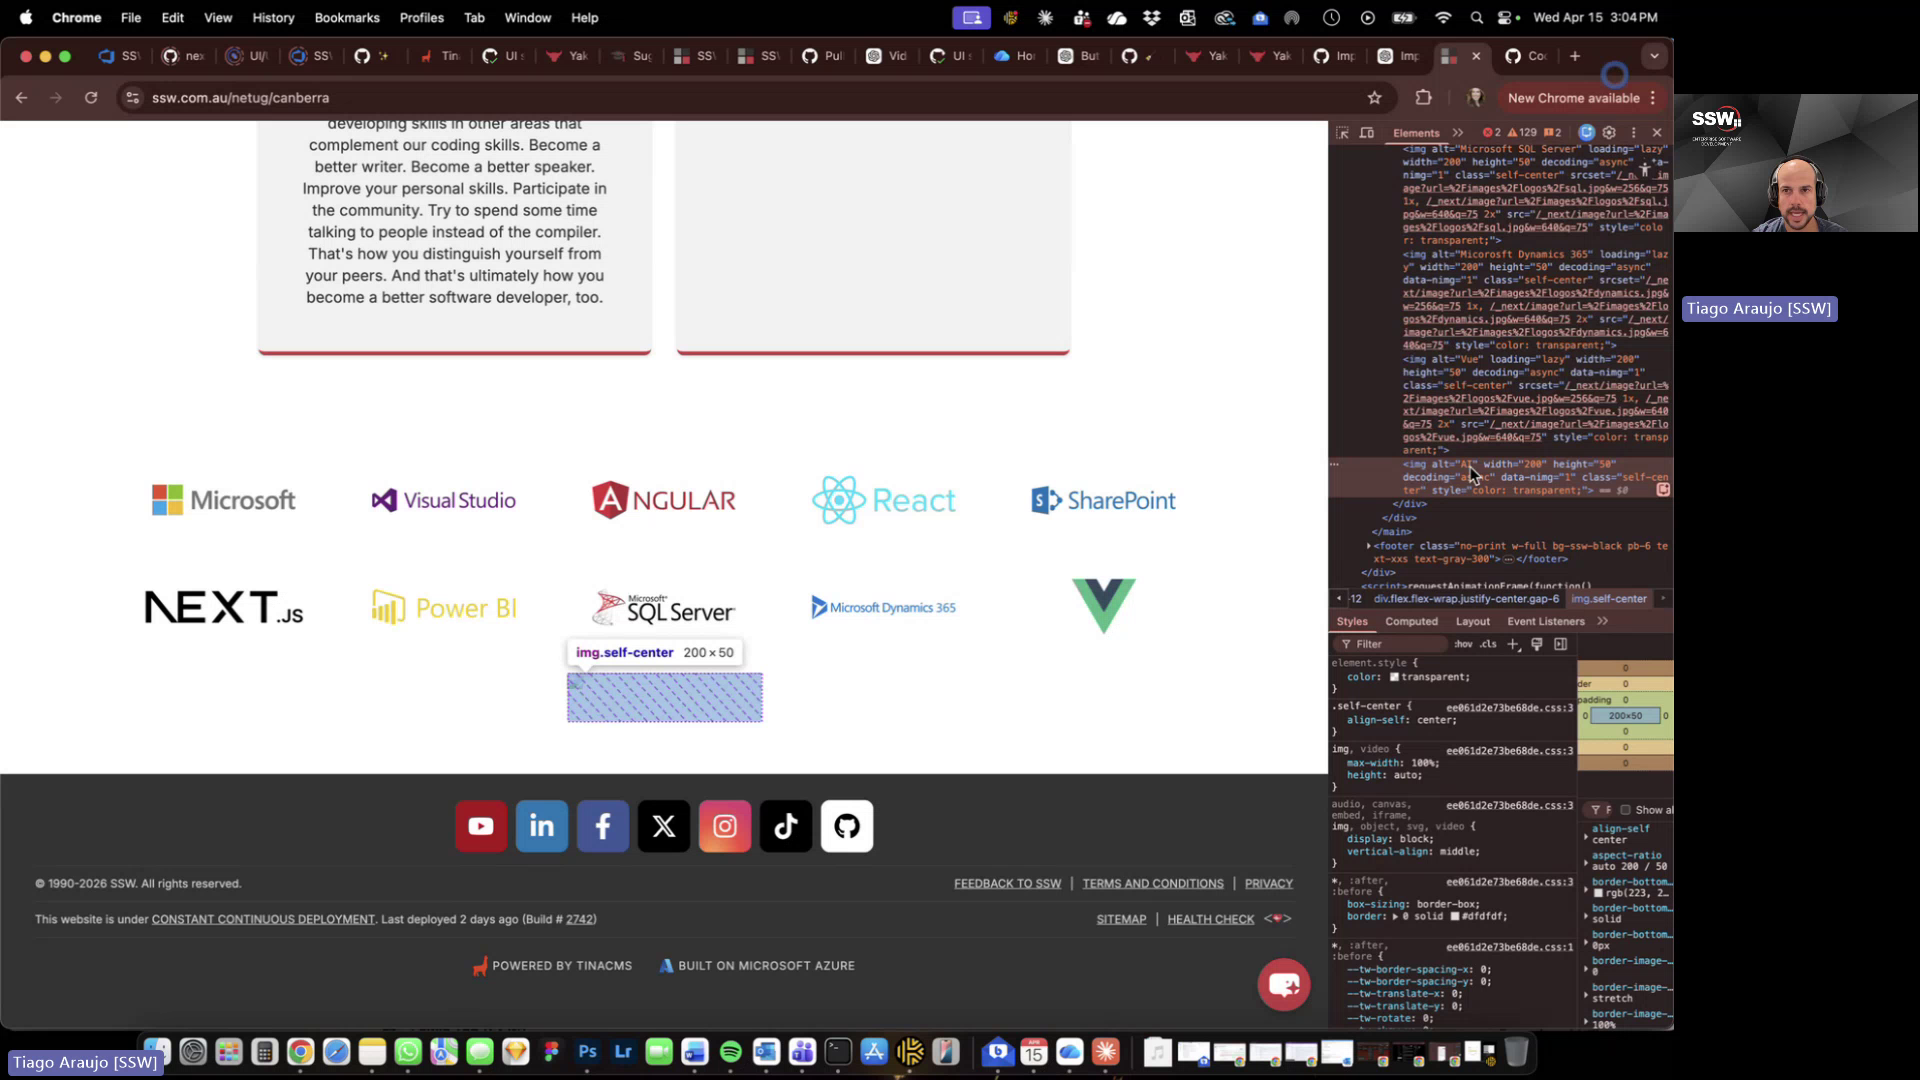Click the address bar URL ssw.com.au/netug/canberra
1920x1080 pixels.
[x=240, y=98]
